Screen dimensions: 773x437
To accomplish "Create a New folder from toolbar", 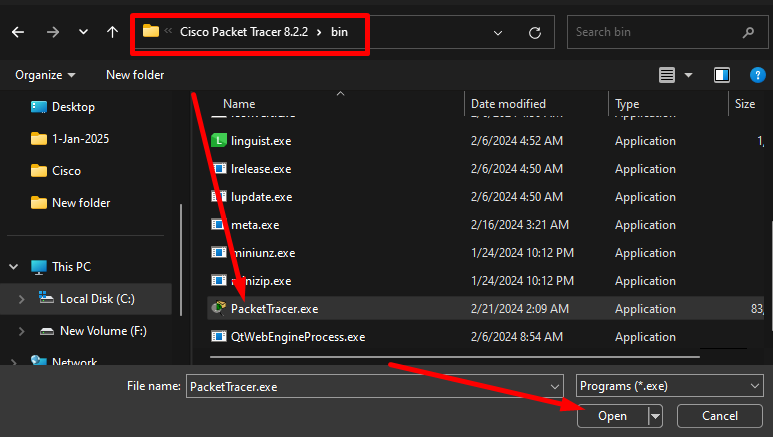I will click(x=135, y=75).
